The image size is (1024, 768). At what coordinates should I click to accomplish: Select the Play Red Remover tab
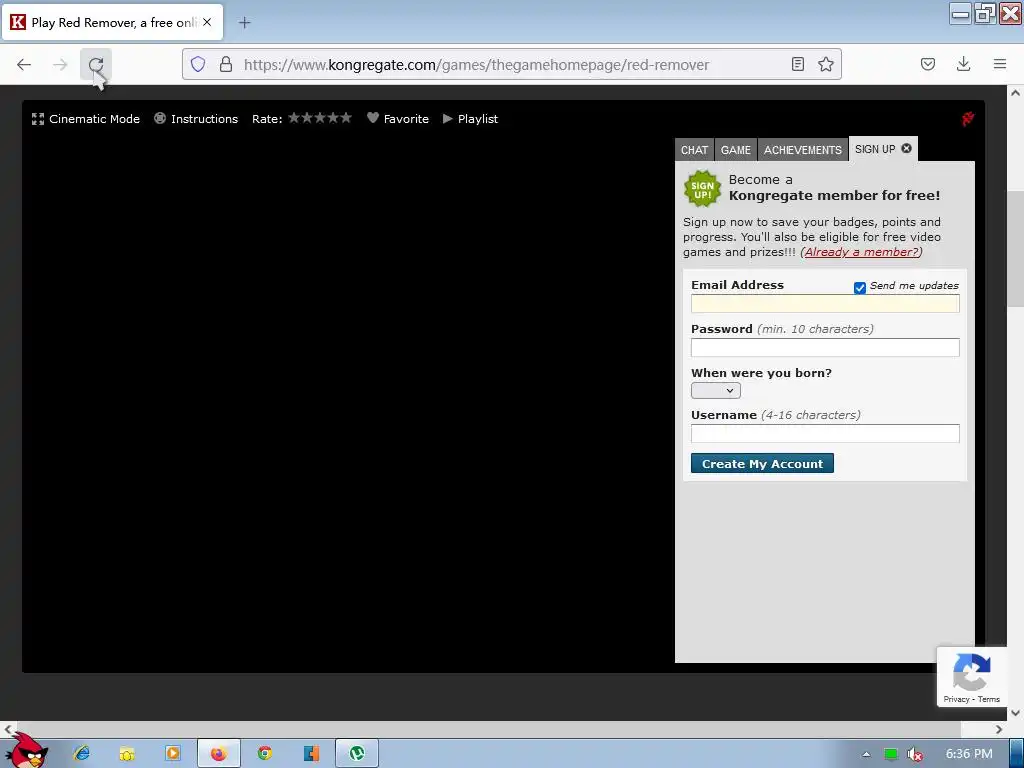(x=113, y=22)
